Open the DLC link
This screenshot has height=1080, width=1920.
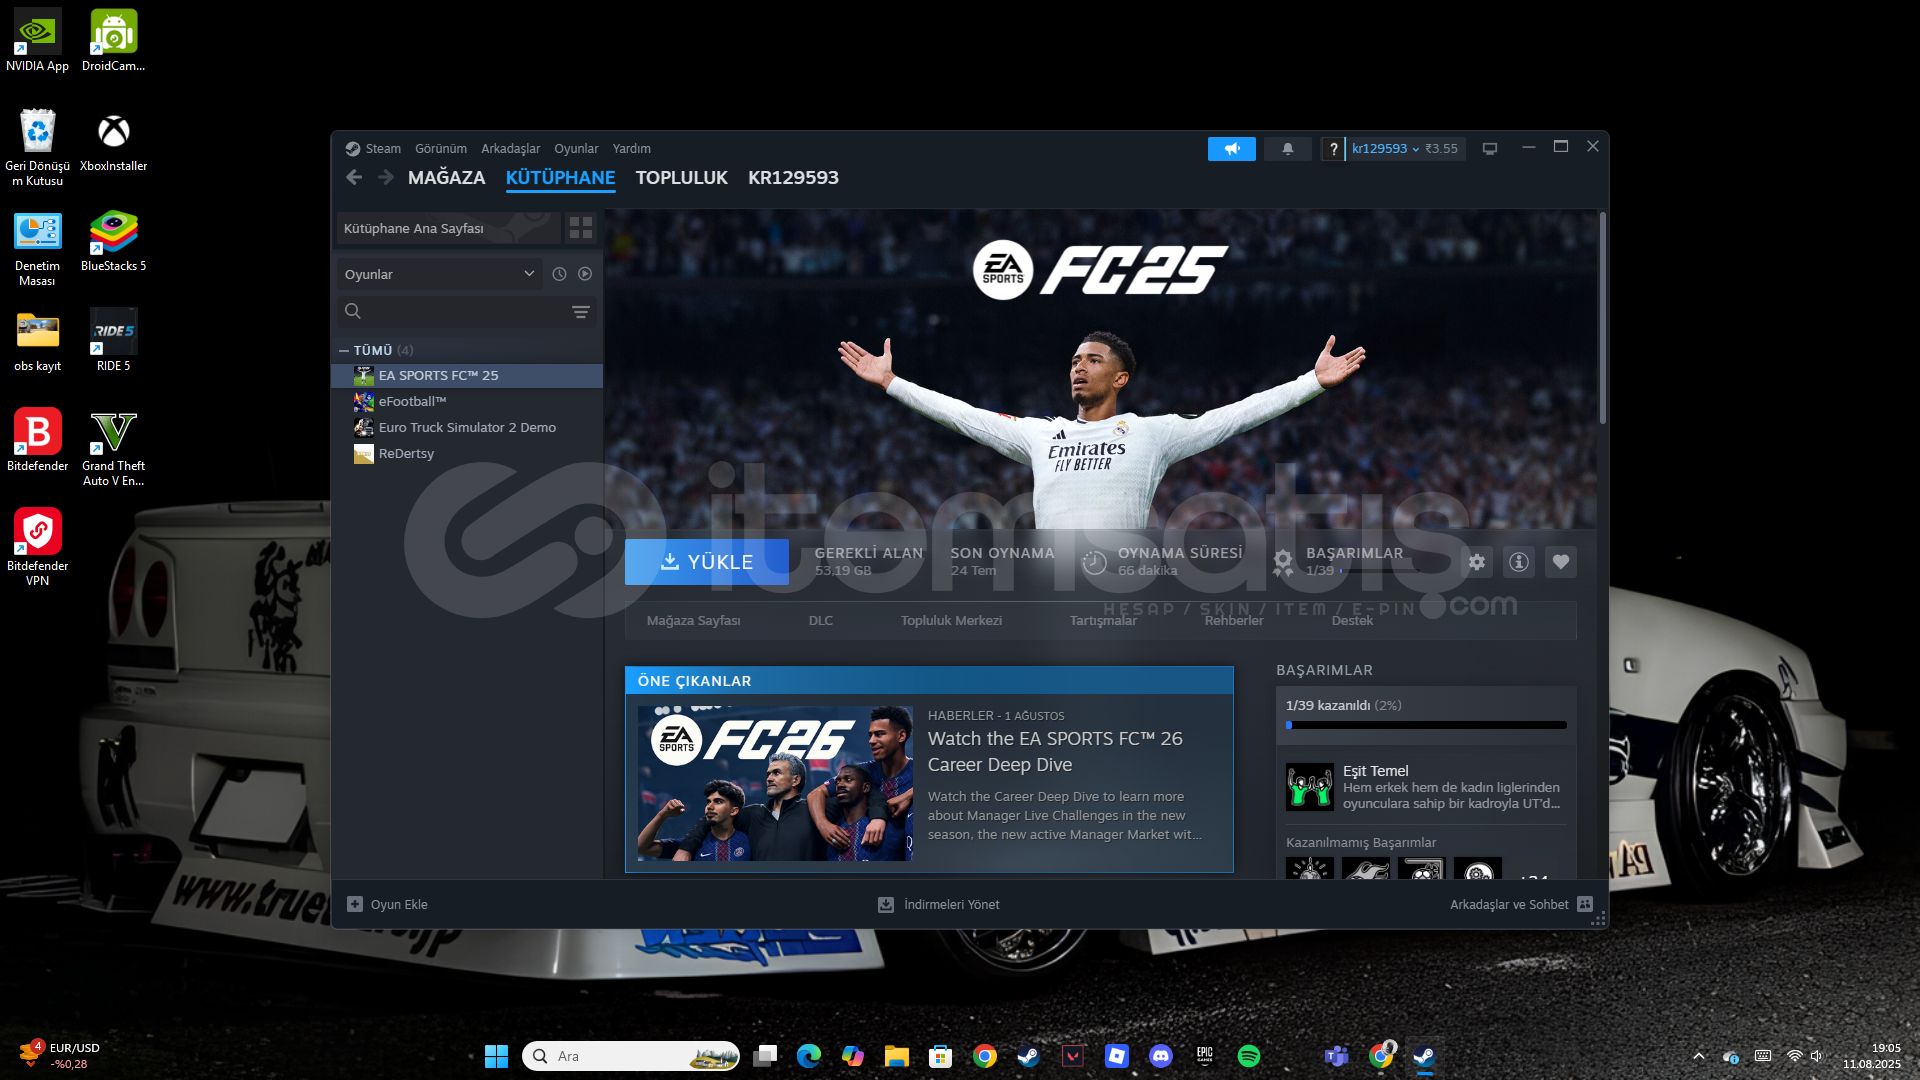(x=820, y=621)
